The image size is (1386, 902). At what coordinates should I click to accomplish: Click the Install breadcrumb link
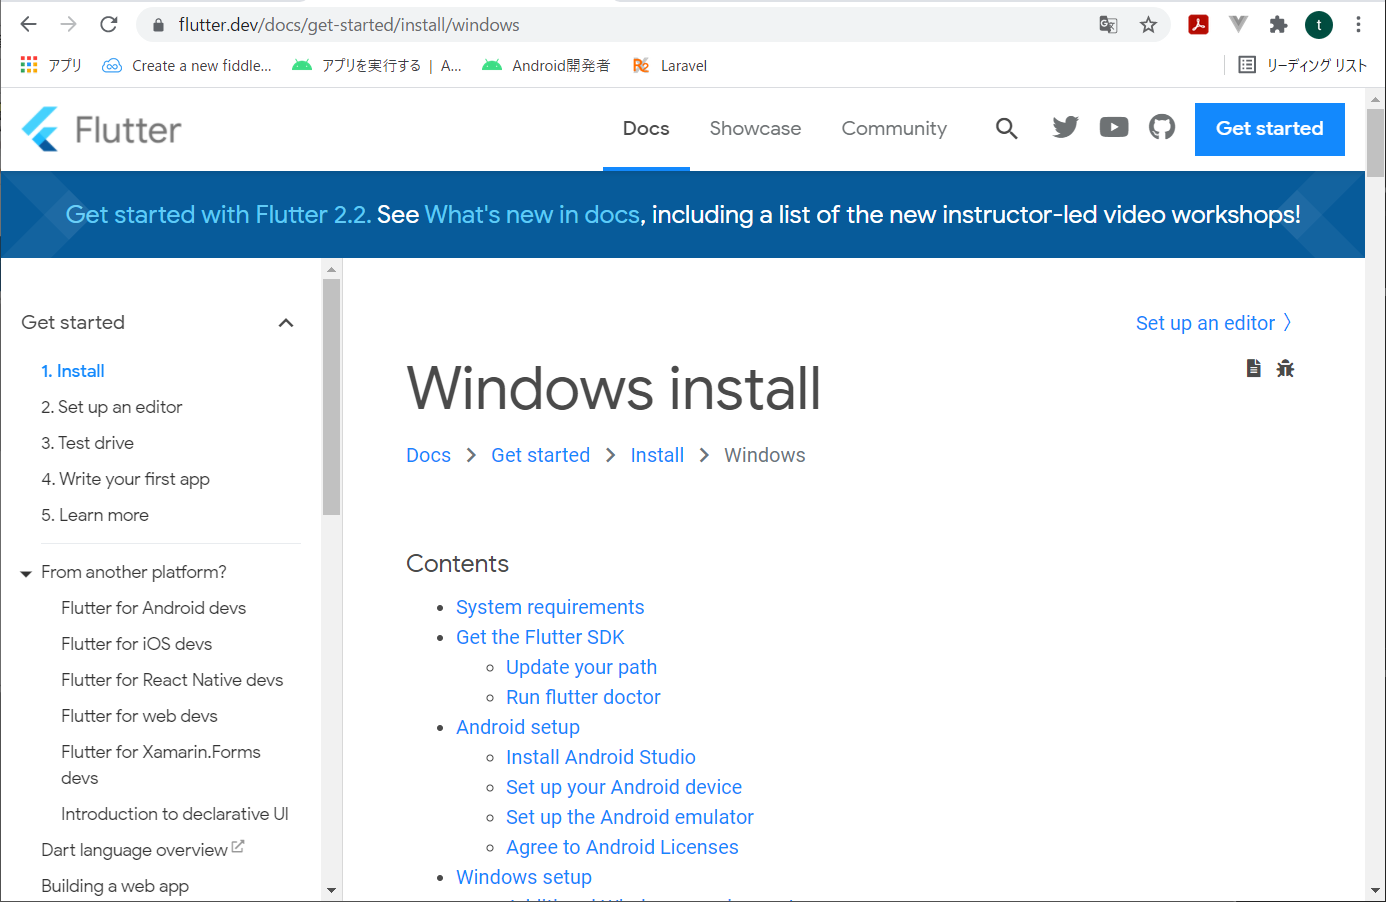[657, 455]
